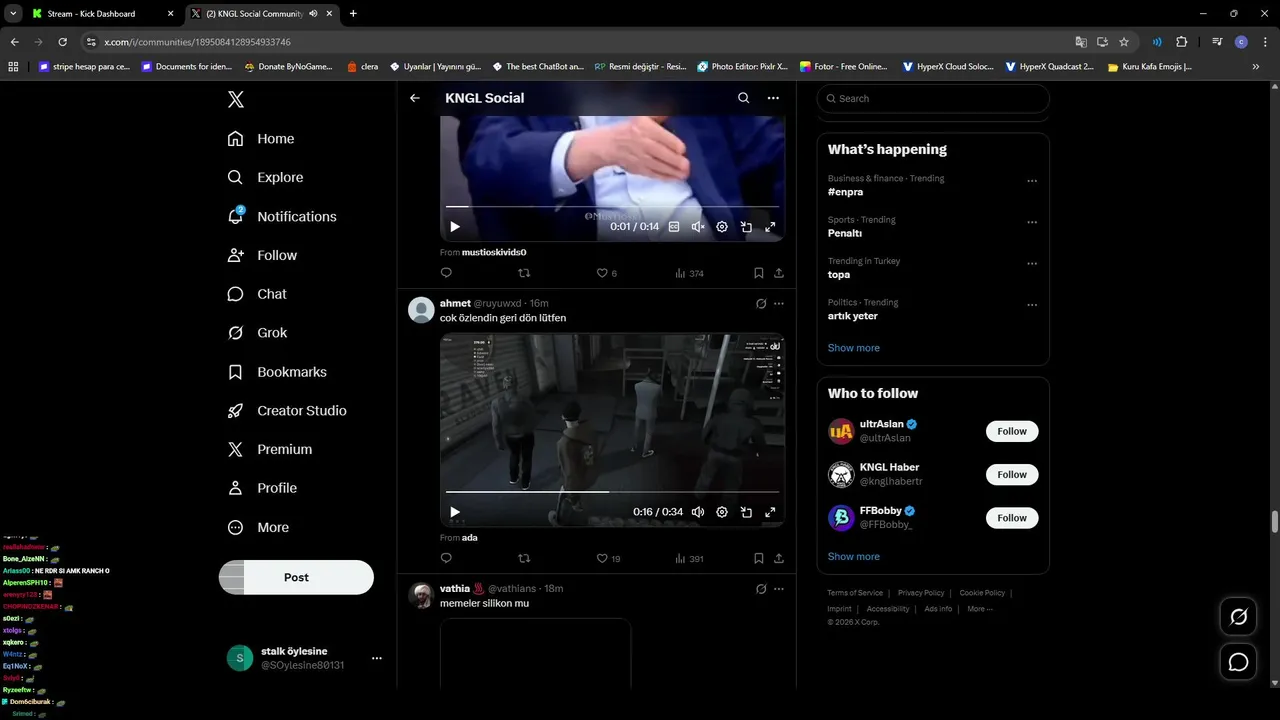Unmute the 0:14 video
The image size is (1280, 720).
coord(698,227)
